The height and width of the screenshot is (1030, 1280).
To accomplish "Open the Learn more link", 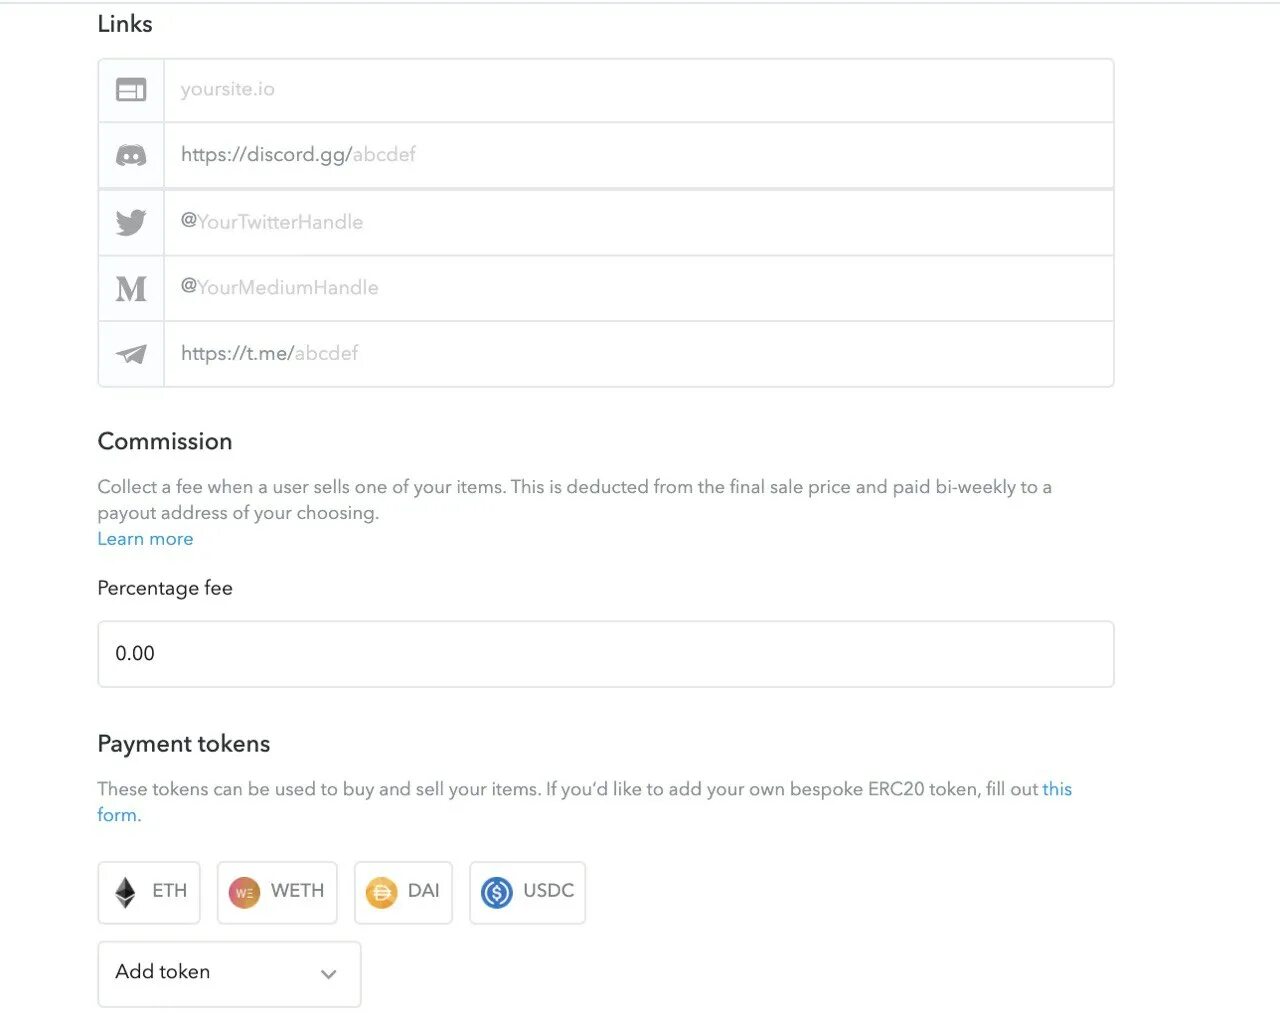I will (x=145, y=539).
